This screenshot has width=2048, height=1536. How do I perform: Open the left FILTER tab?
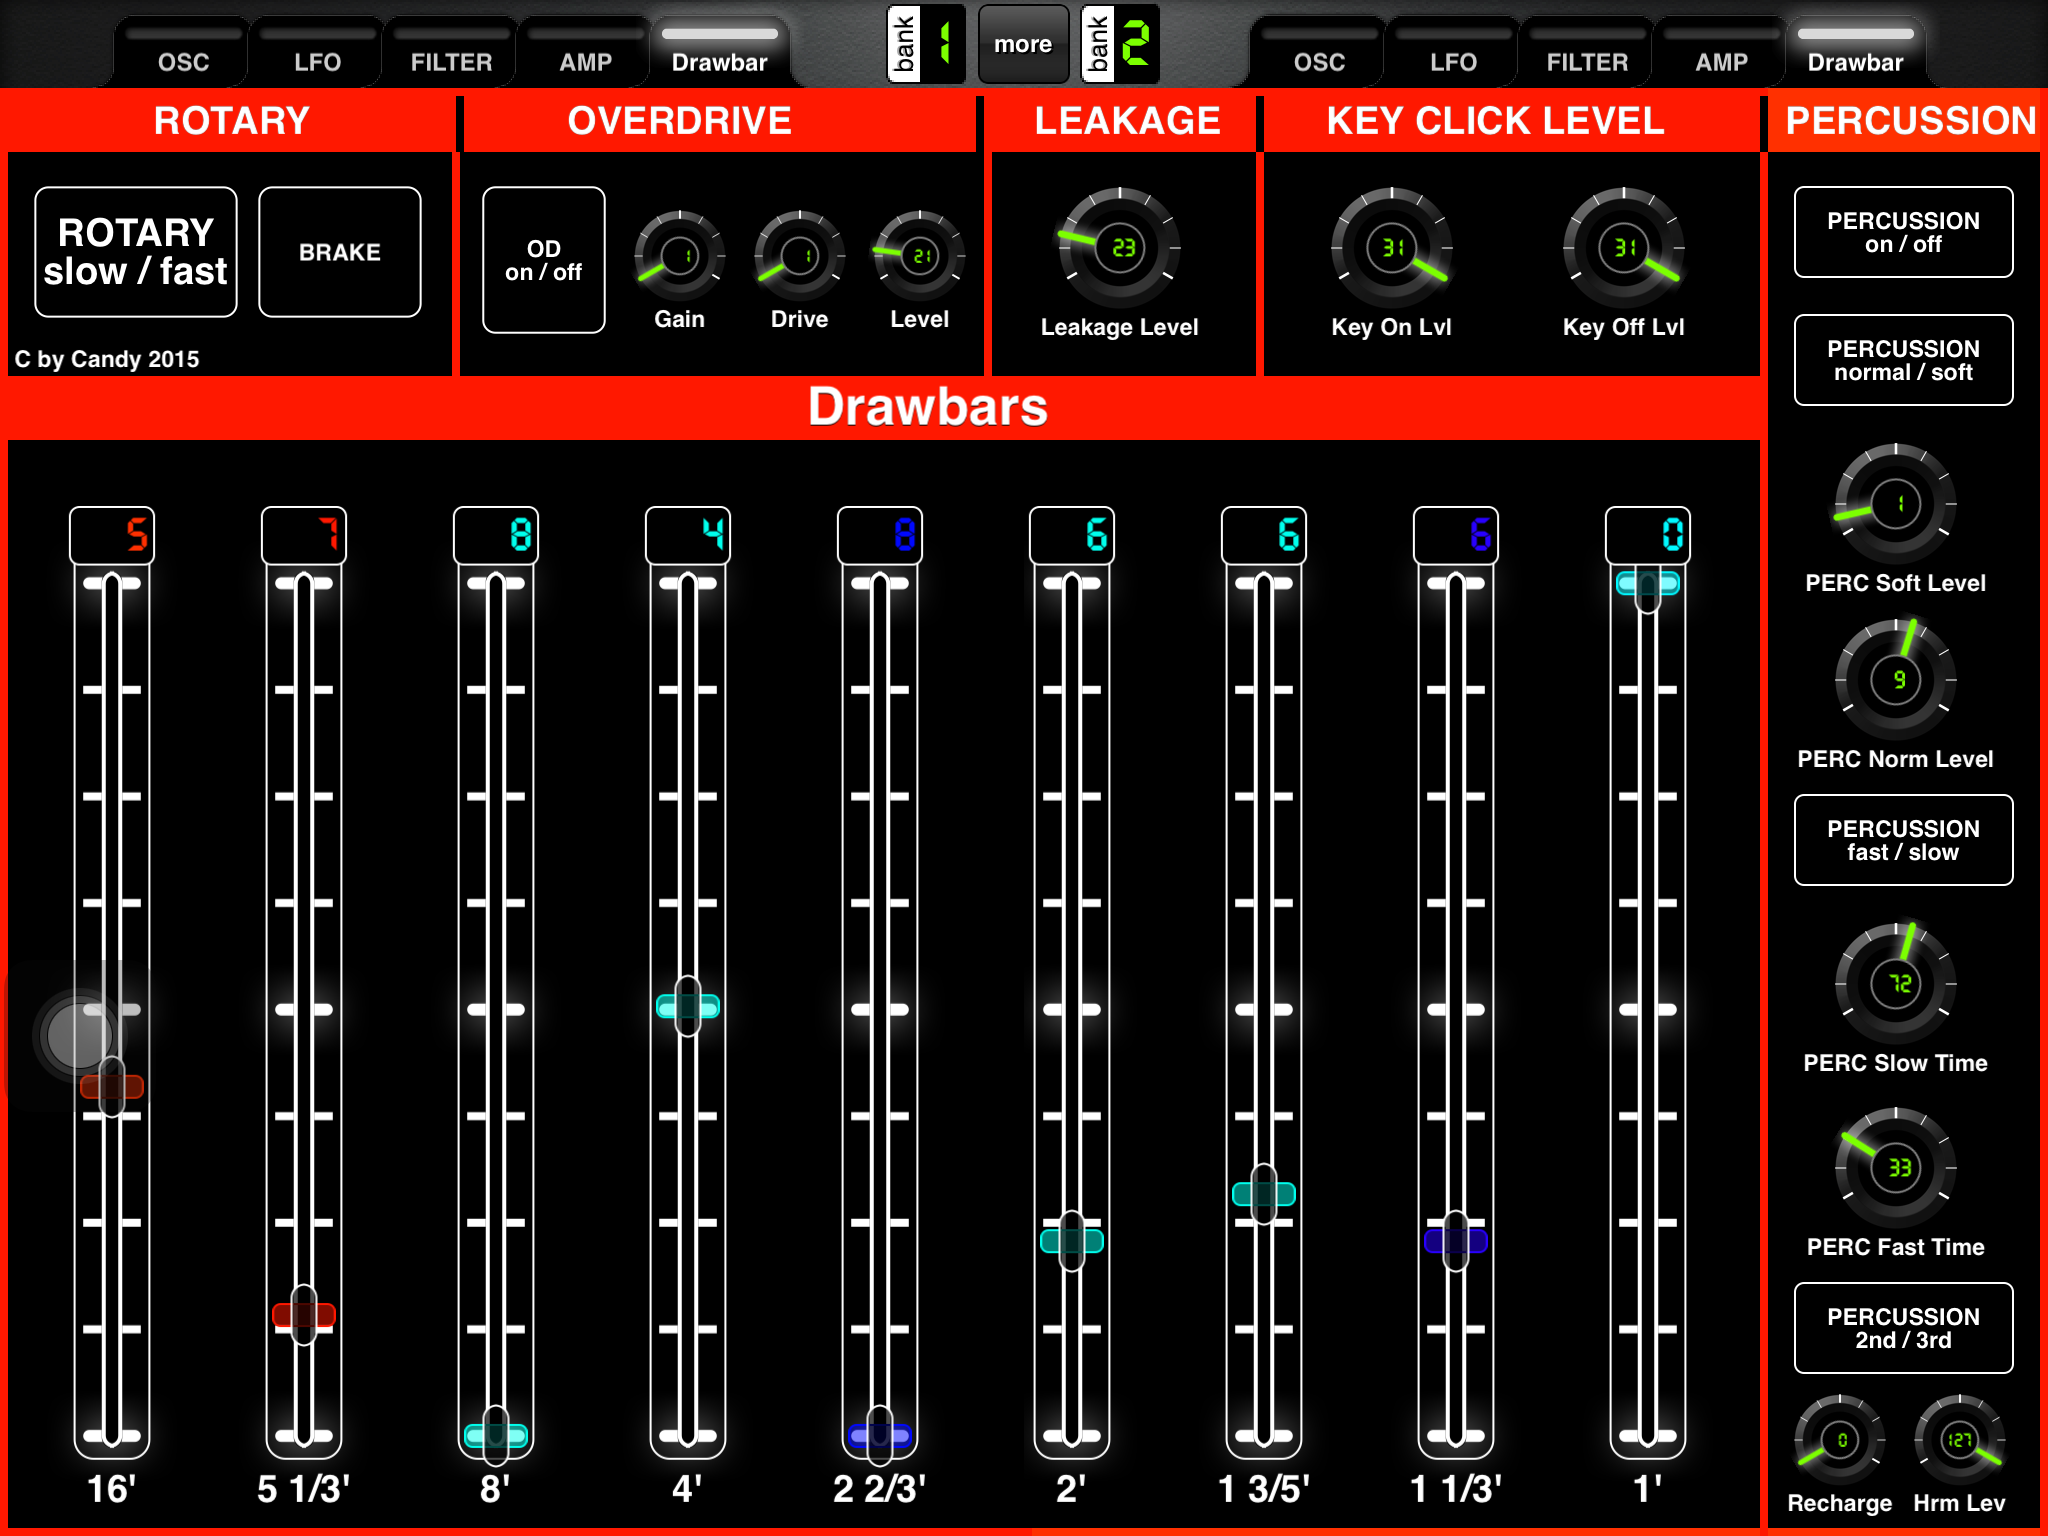click(451, 52)
